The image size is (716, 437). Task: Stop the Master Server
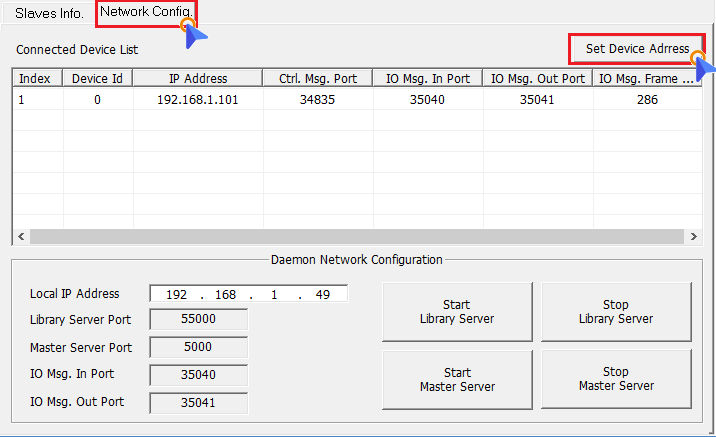point(616,379)
